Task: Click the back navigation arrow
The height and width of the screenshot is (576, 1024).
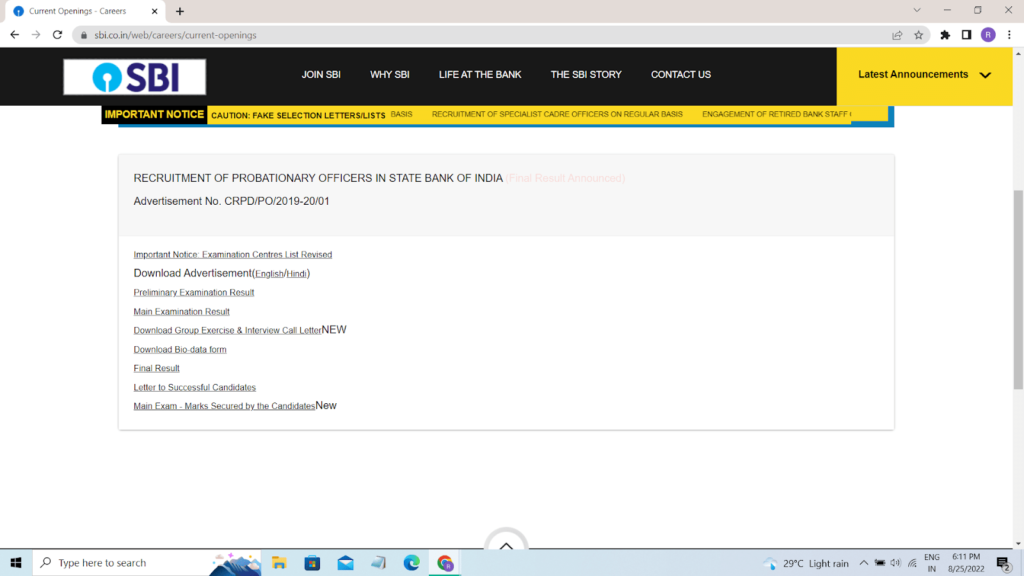Action: point(14,35)
